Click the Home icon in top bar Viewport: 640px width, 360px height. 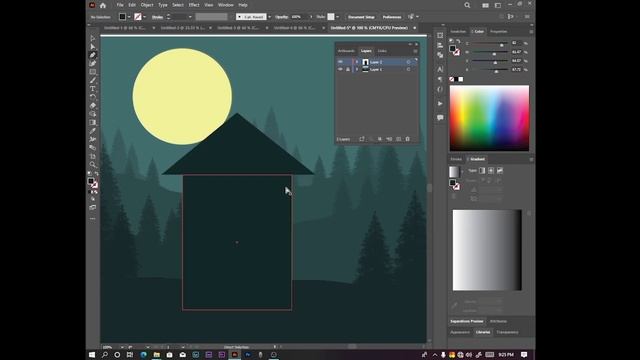103,5
